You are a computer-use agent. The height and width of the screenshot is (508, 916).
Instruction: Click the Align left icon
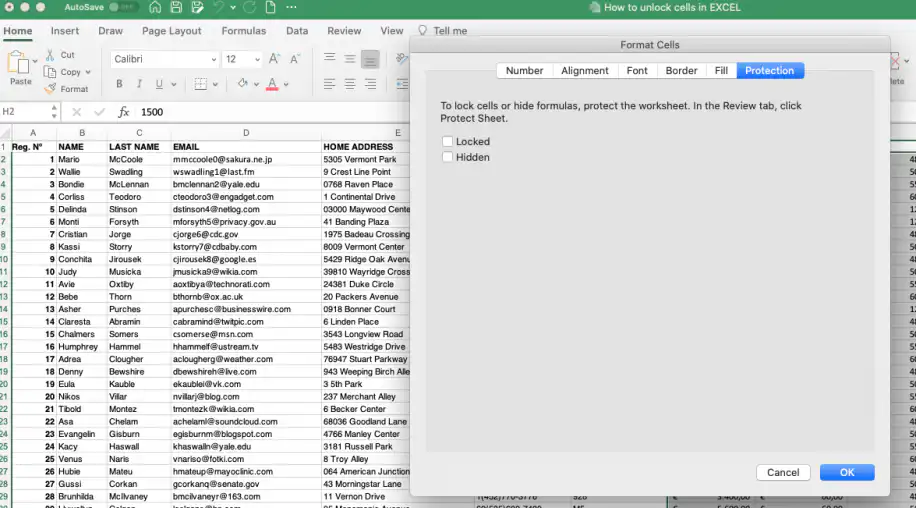[x=329, y=84]
